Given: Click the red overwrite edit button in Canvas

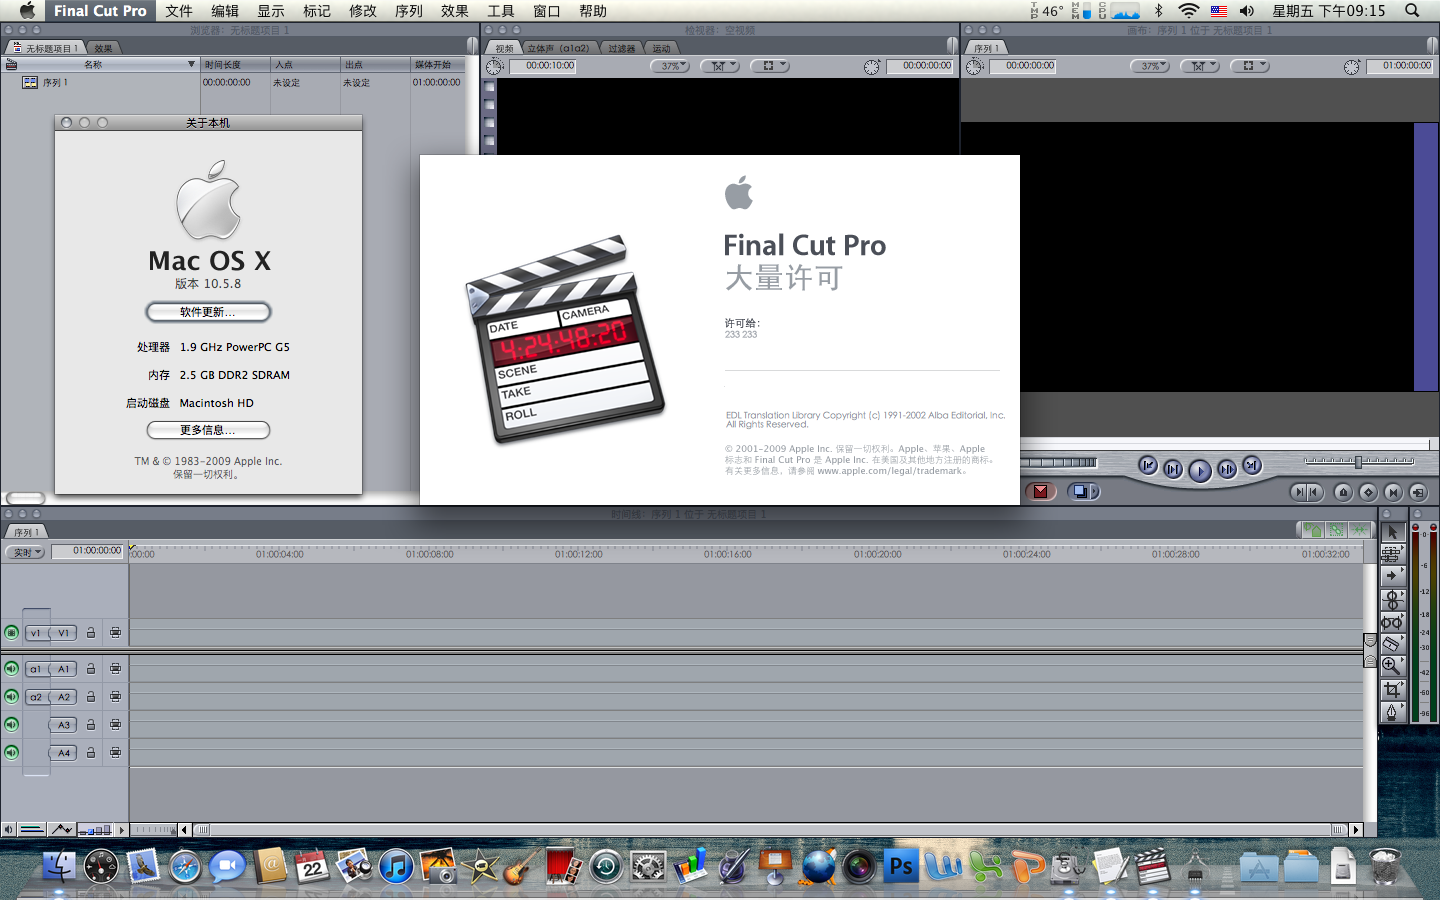Looking at the screenshot, I should pos(1041,491).
